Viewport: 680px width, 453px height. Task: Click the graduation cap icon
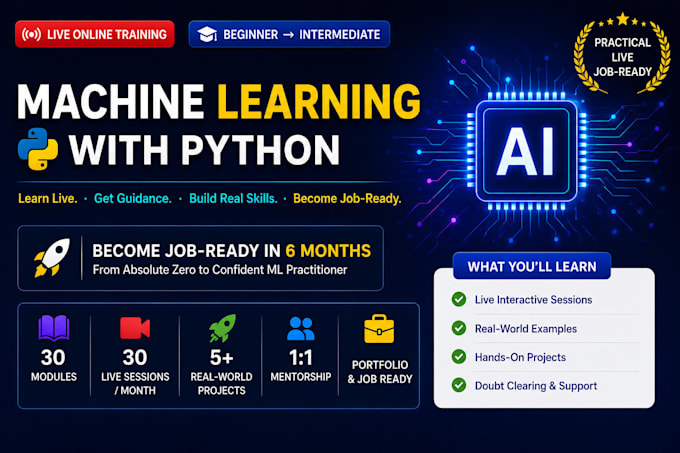click(207, 34)
